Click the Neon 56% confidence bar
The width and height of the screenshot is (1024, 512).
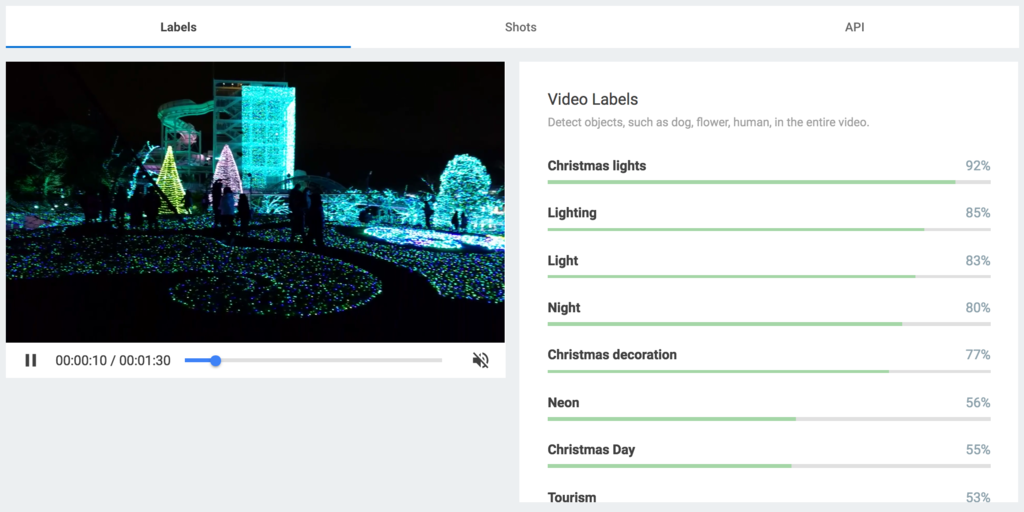(x=769, y=419)
